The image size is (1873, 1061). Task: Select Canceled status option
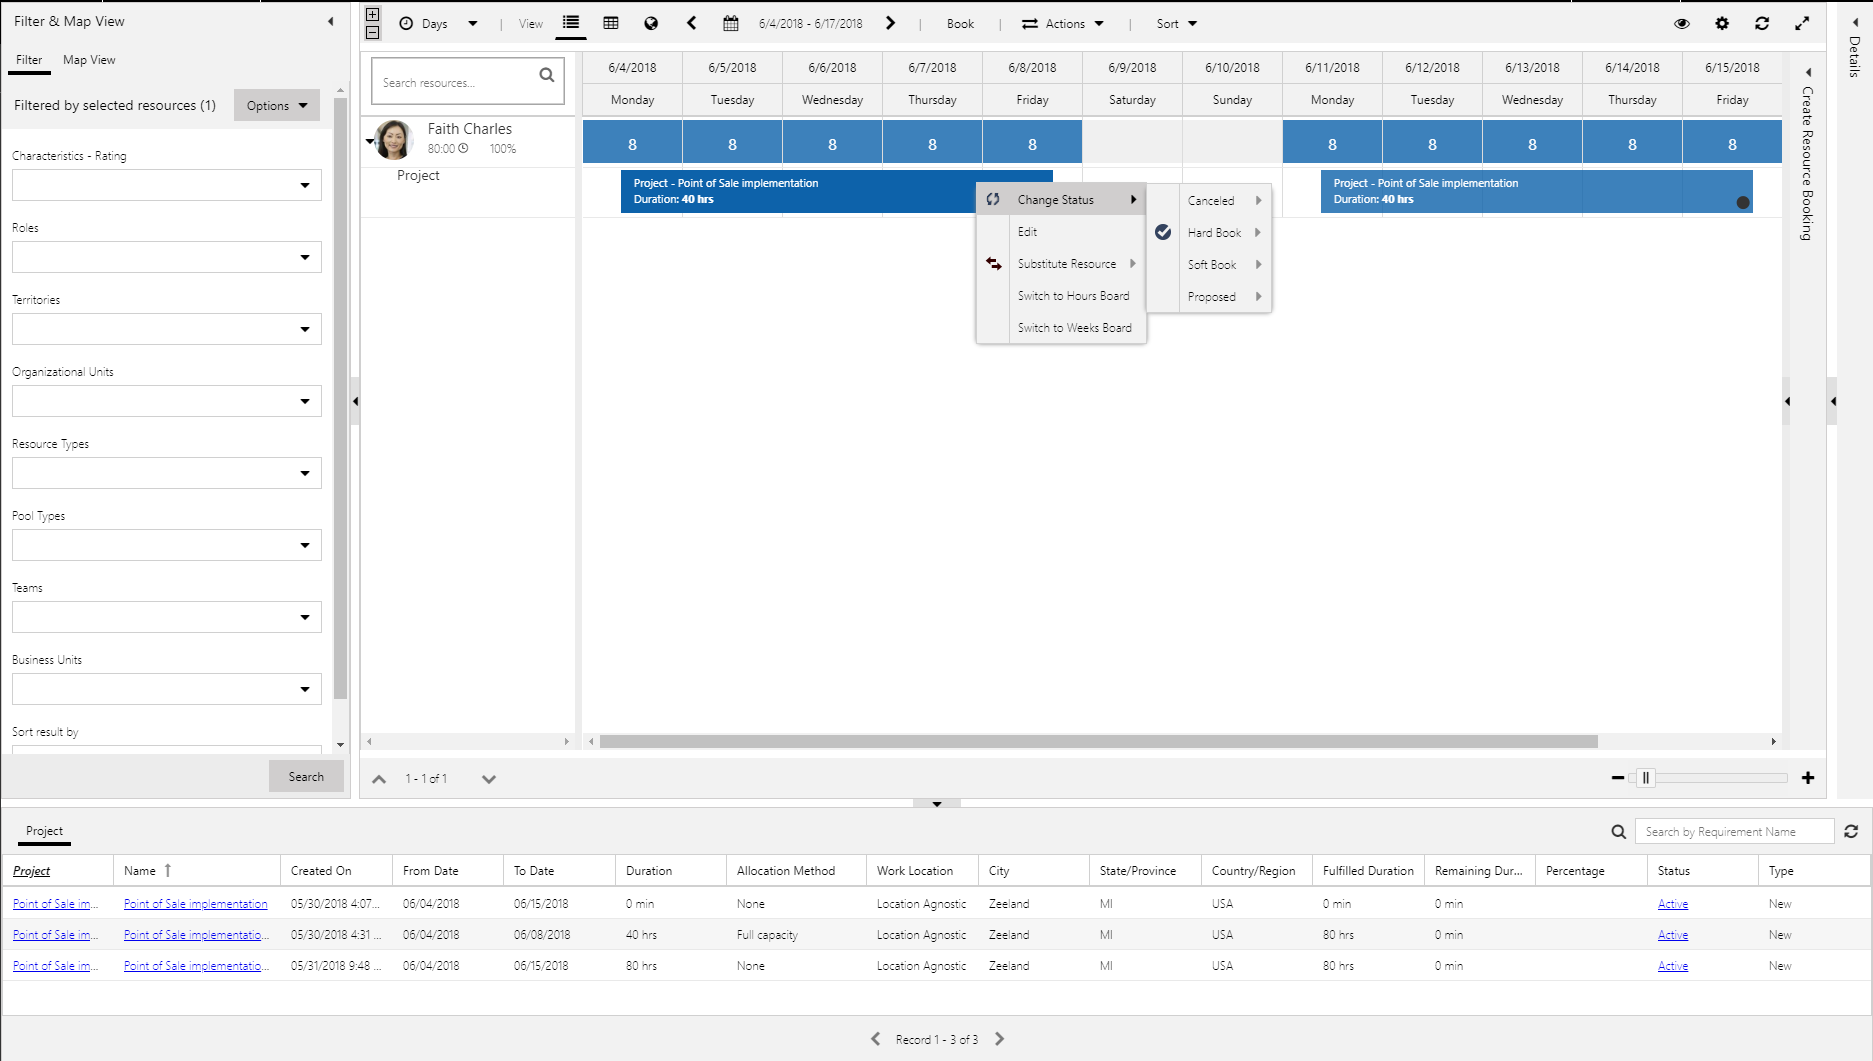(x=1209, y=201)
